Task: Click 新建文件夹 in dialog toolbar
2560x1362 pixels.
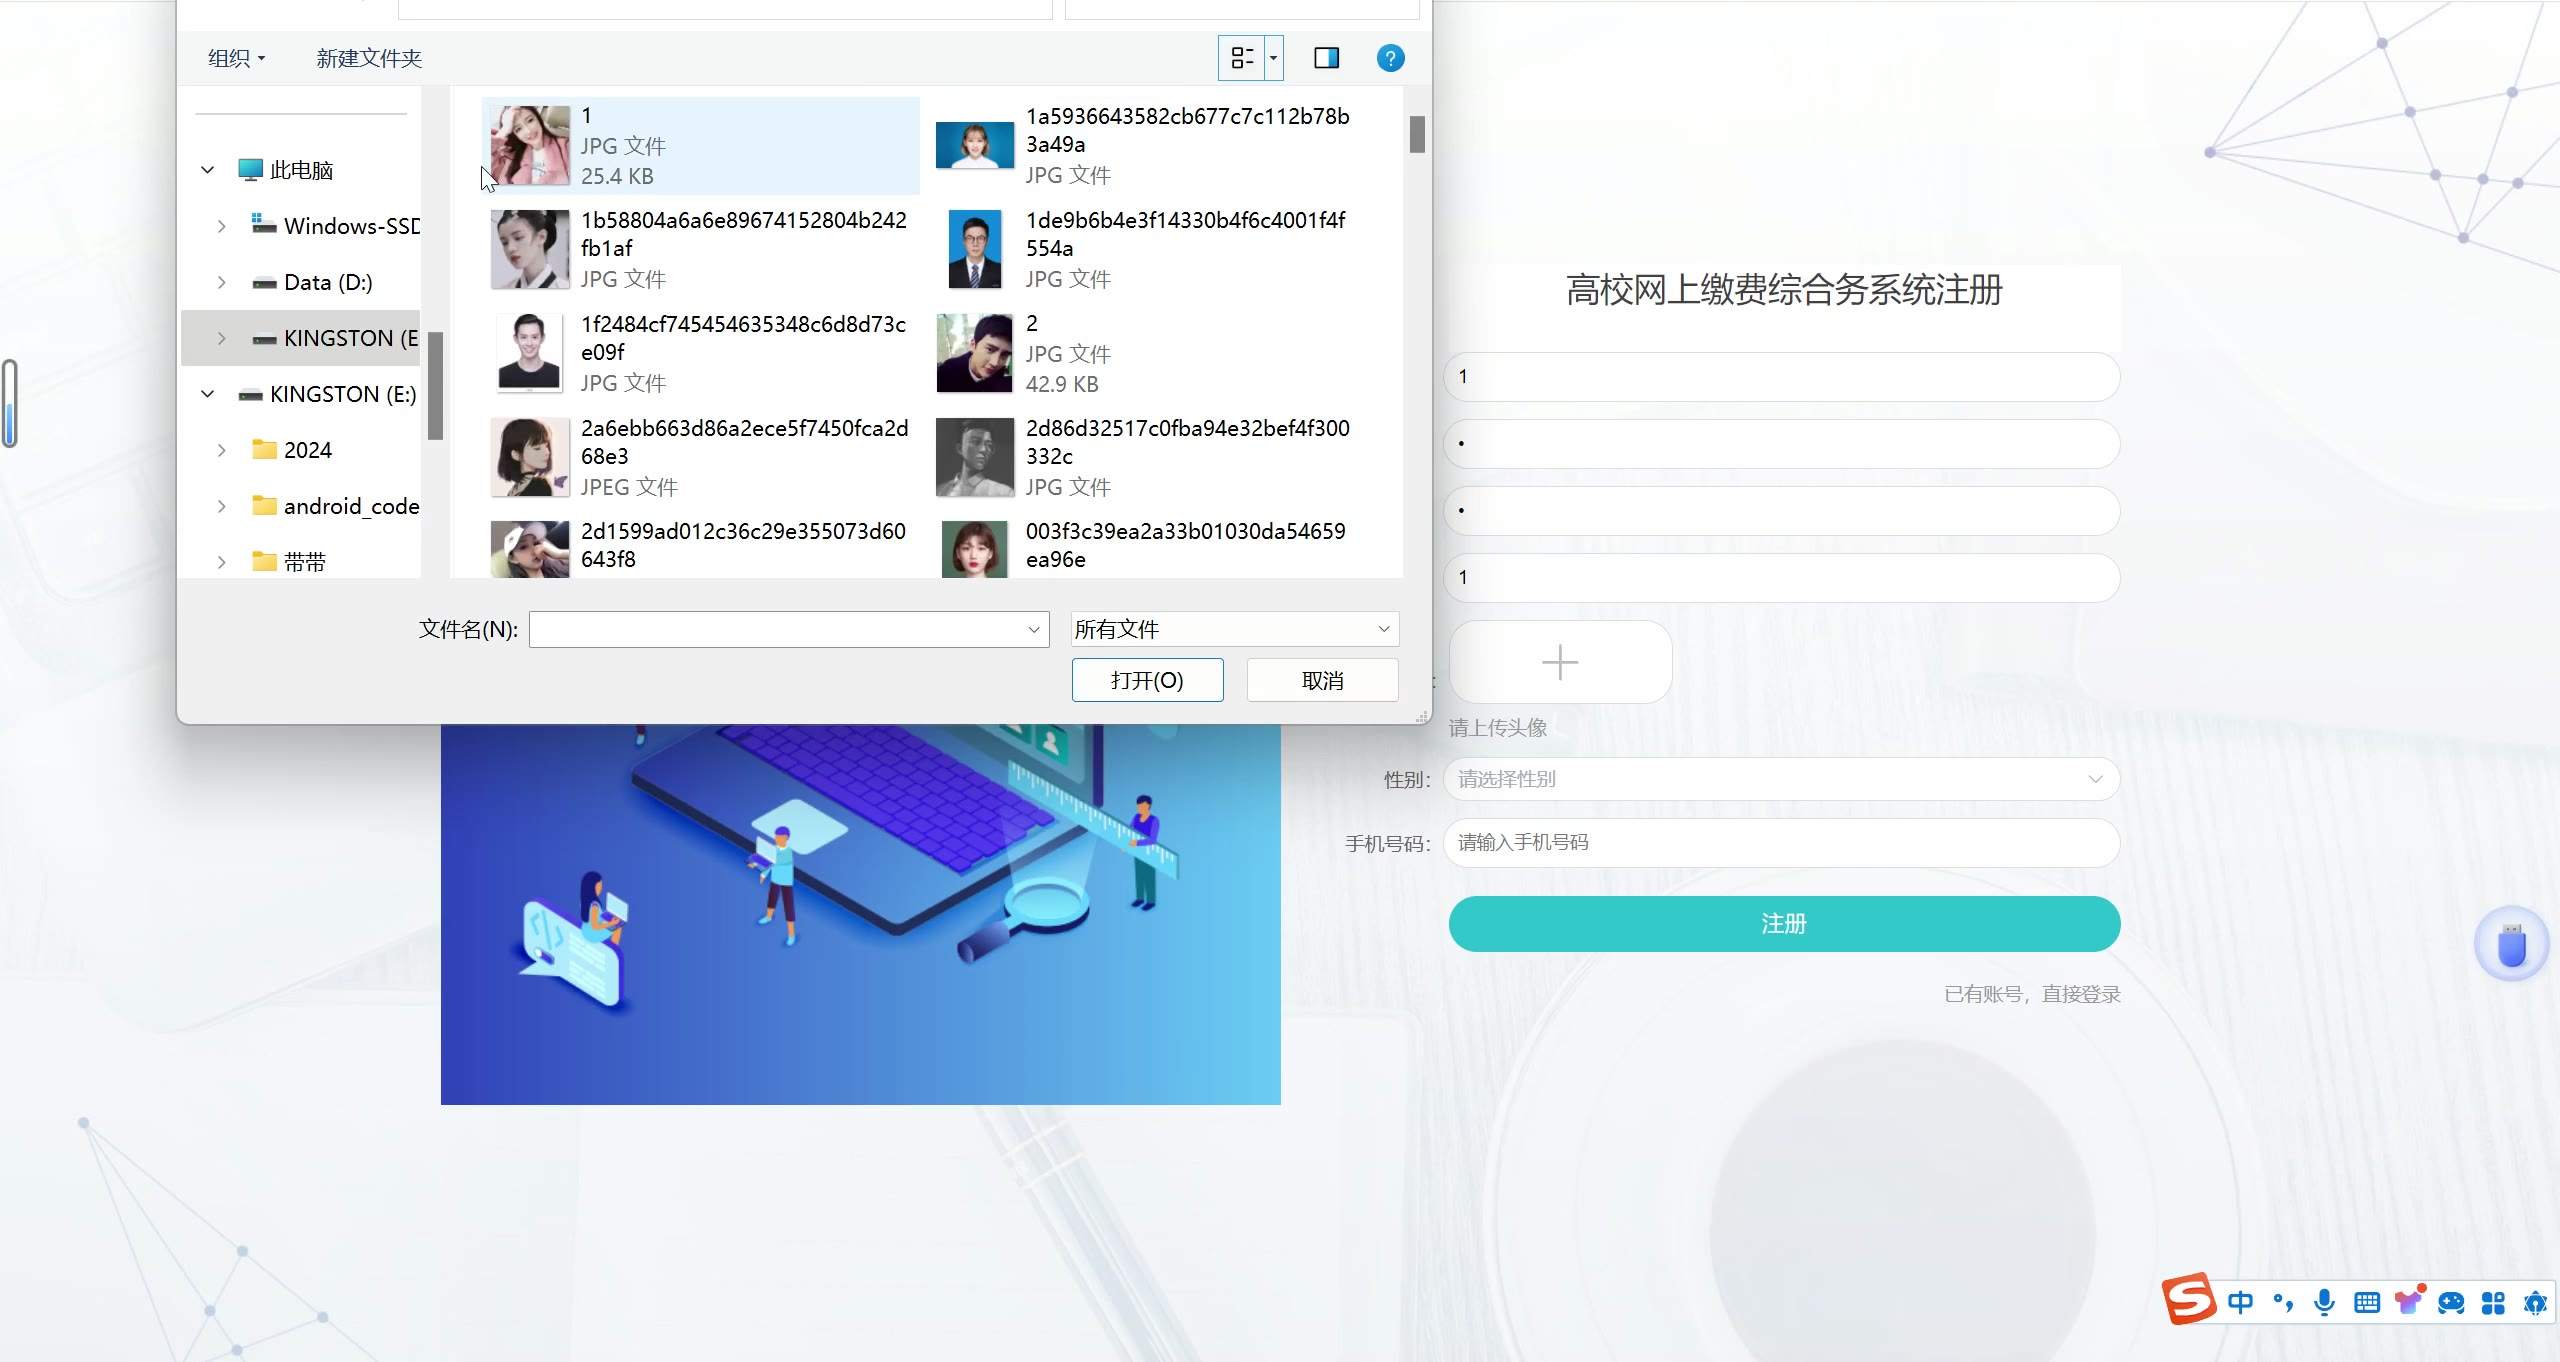Action: point(369,58)
